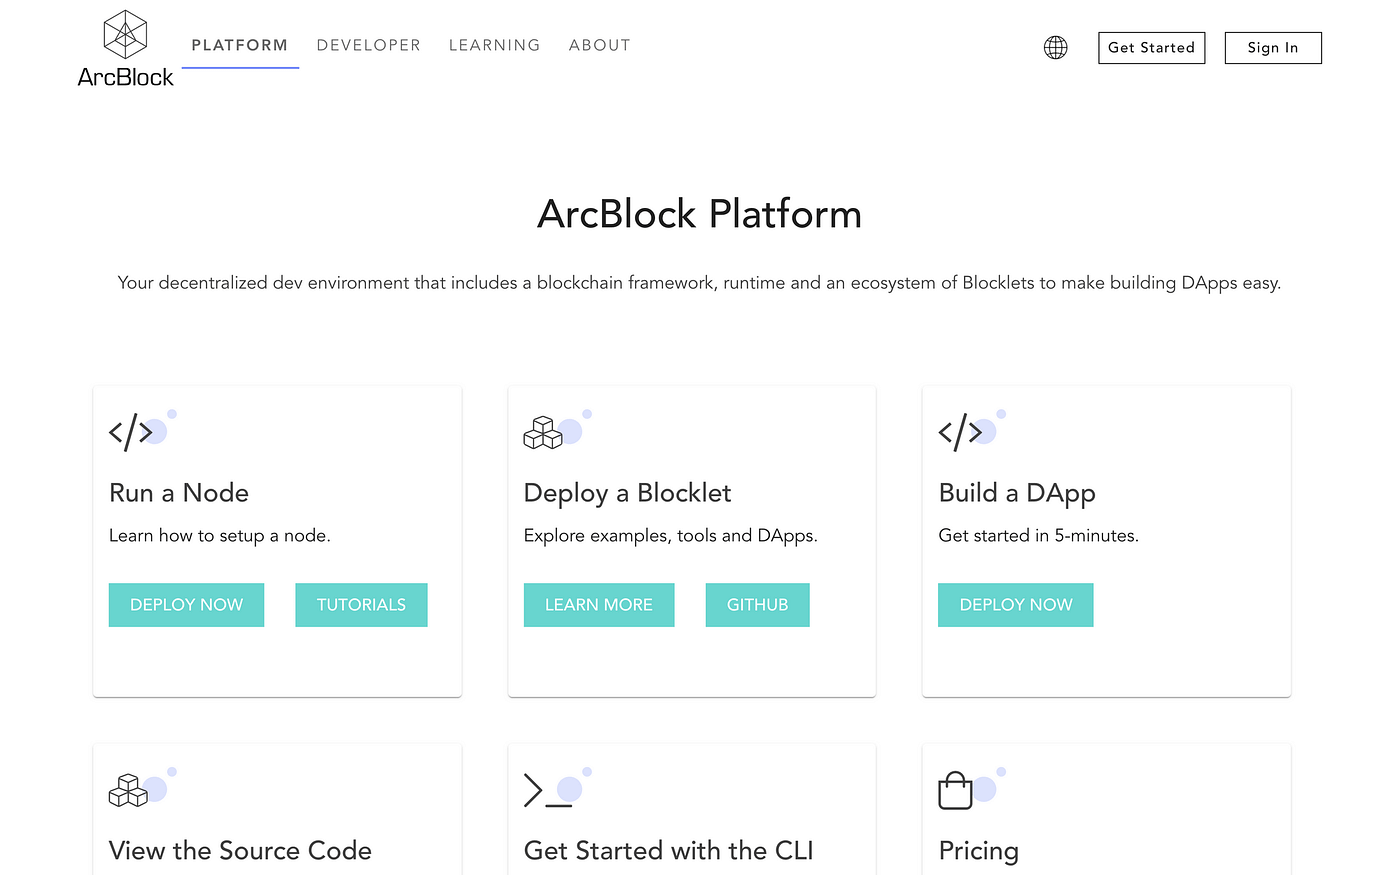Click Deploy Now under Build a DApp
Viewport: 1400px width, 875px height.
click(1015, 604)
